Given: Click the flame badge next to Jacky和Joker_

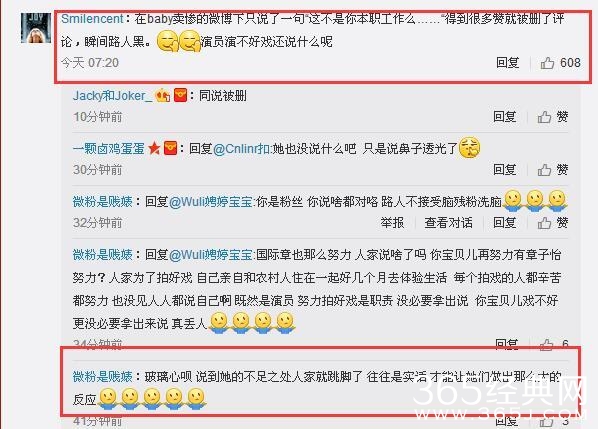Looking at the screenshot, I should [163, 95].
